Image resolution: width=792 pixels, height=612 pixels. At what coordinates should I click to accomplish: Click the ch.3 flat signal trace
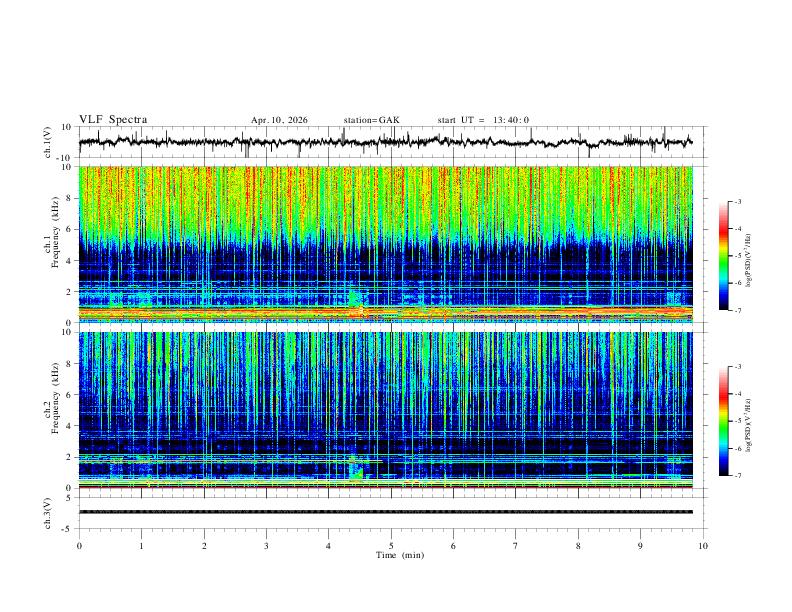click(386, 512)
